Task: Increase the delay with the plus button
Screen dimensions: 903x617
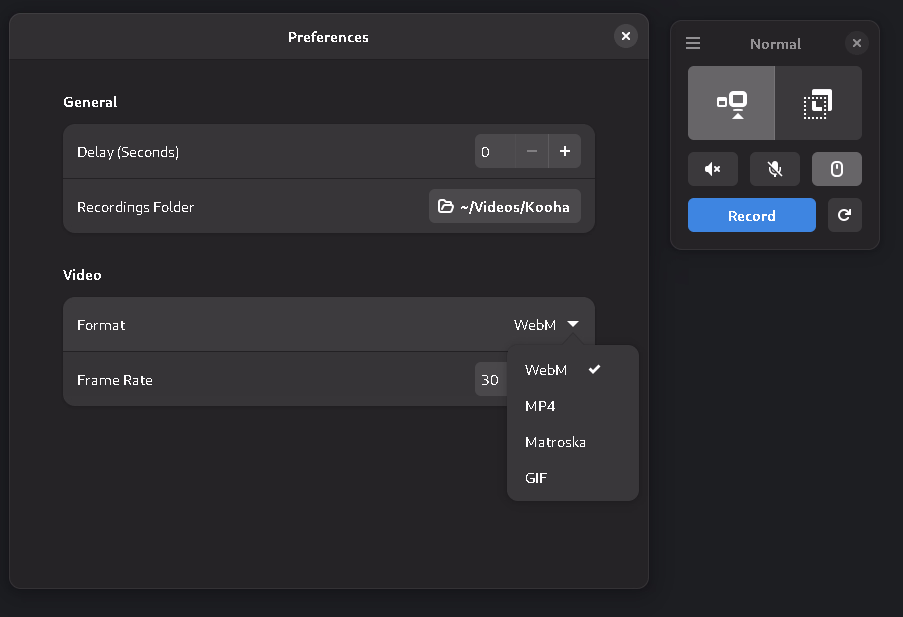Action: click(564, 152)
